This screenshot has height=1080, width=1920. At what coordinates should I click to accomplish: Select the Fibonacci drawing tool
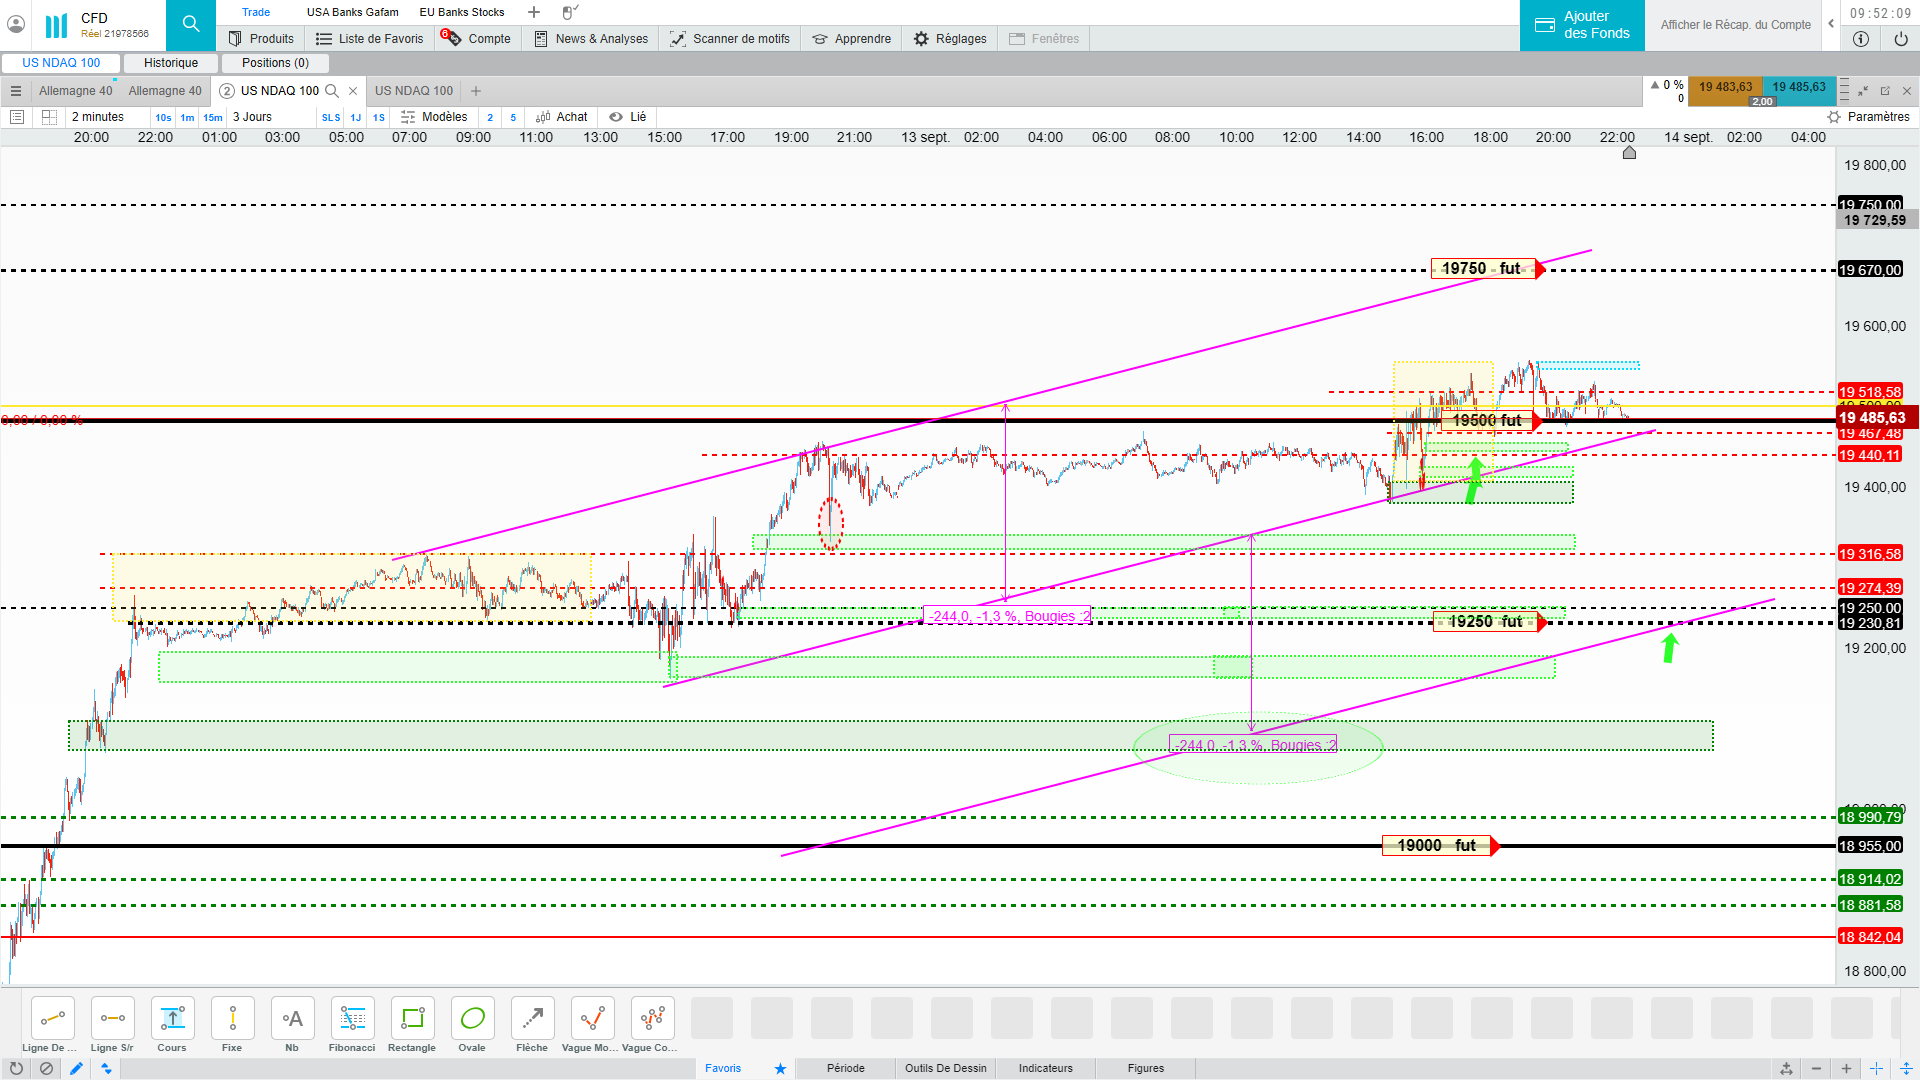[352, 1019]
